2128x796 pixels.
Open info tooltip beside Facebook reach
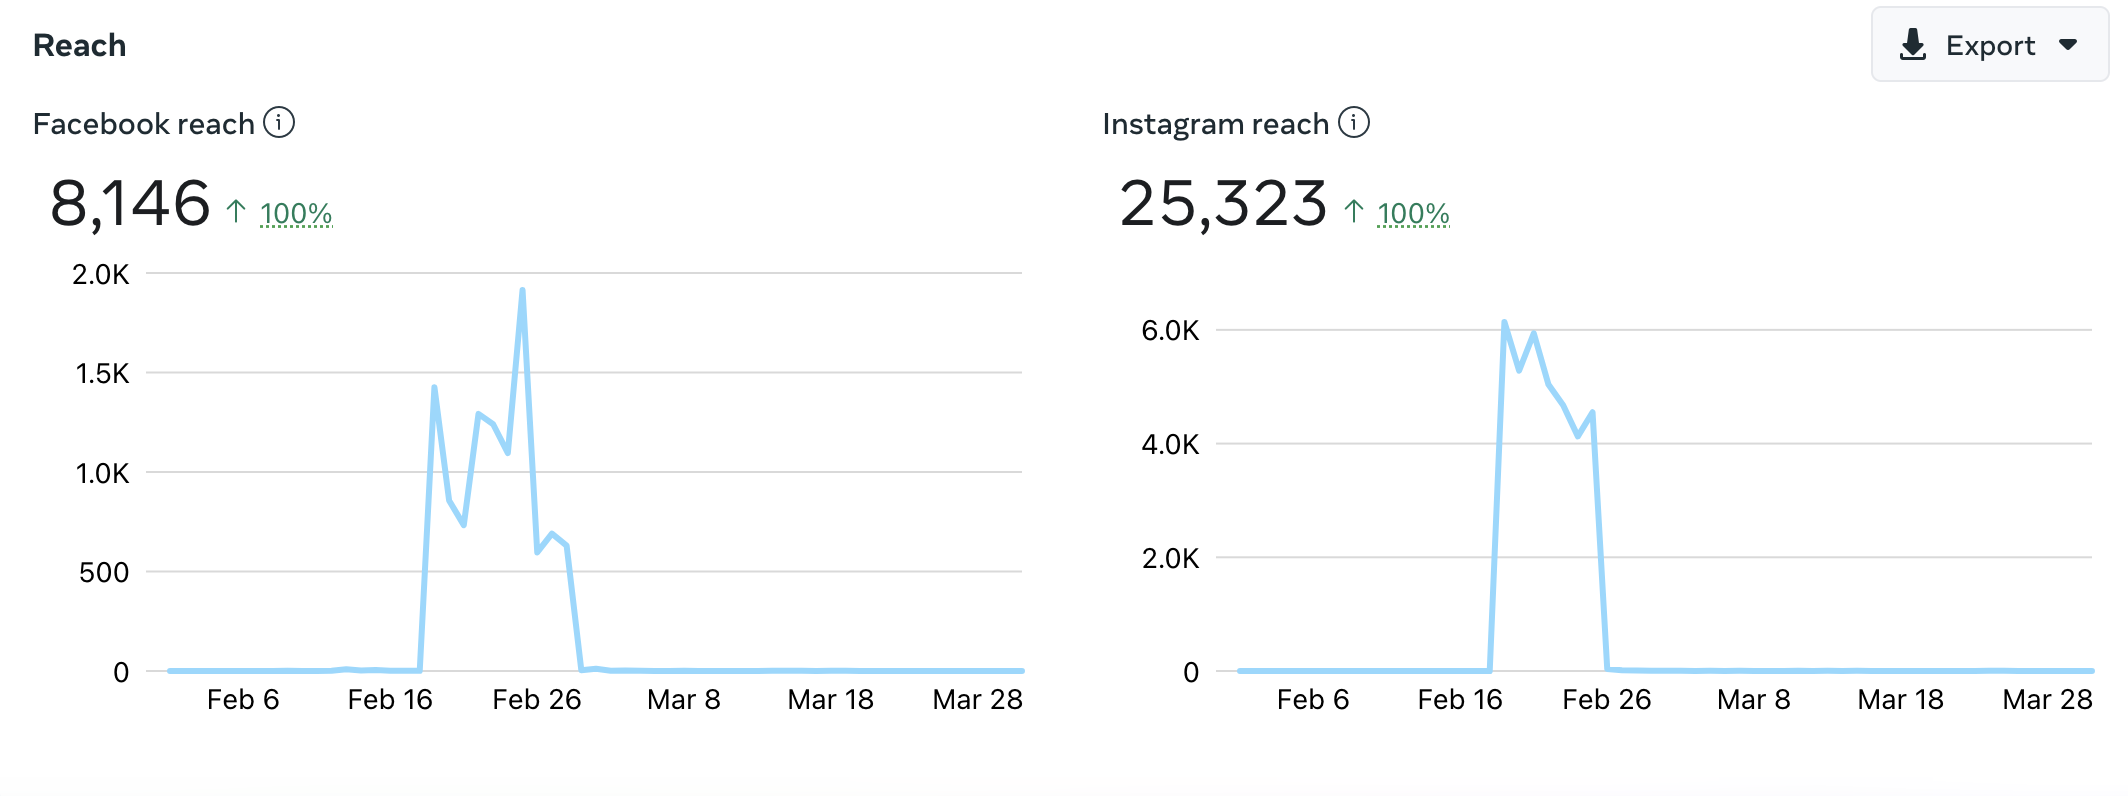tap(279, 123)
